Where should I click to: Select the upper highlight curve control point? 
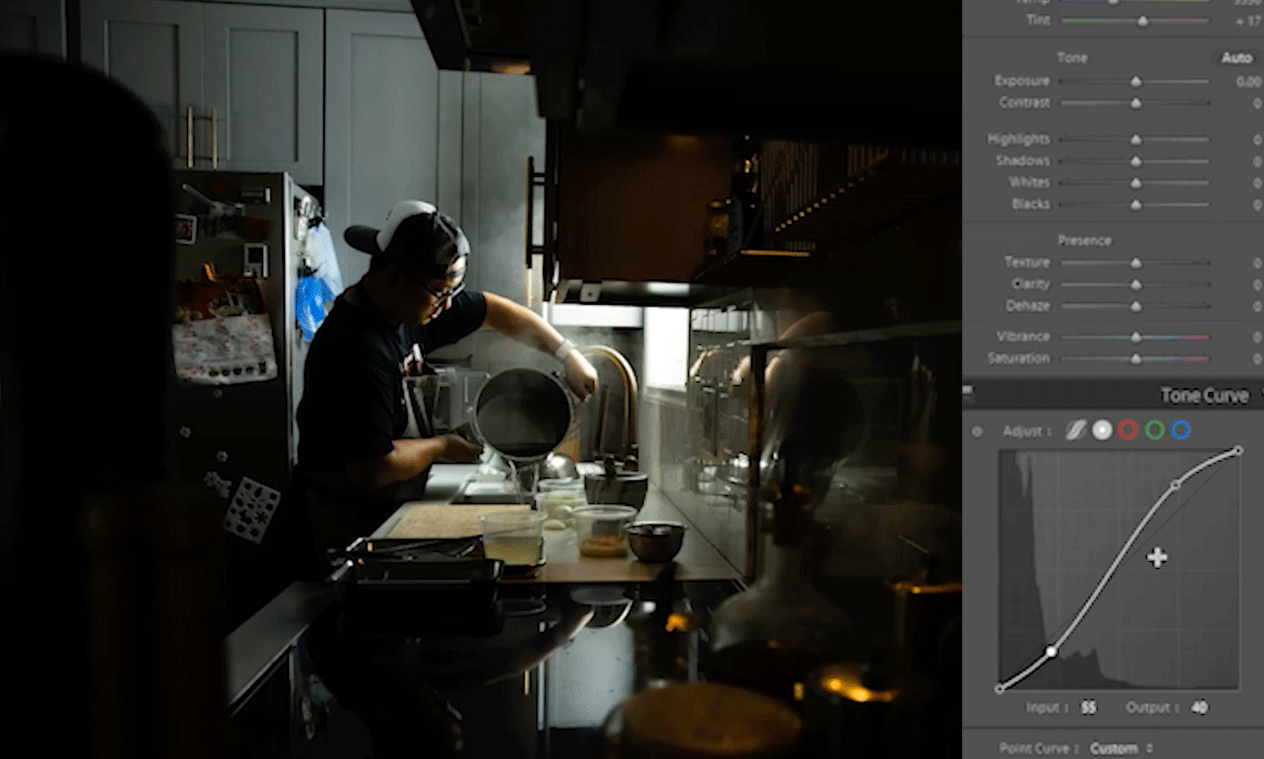tap(1176, 484)
